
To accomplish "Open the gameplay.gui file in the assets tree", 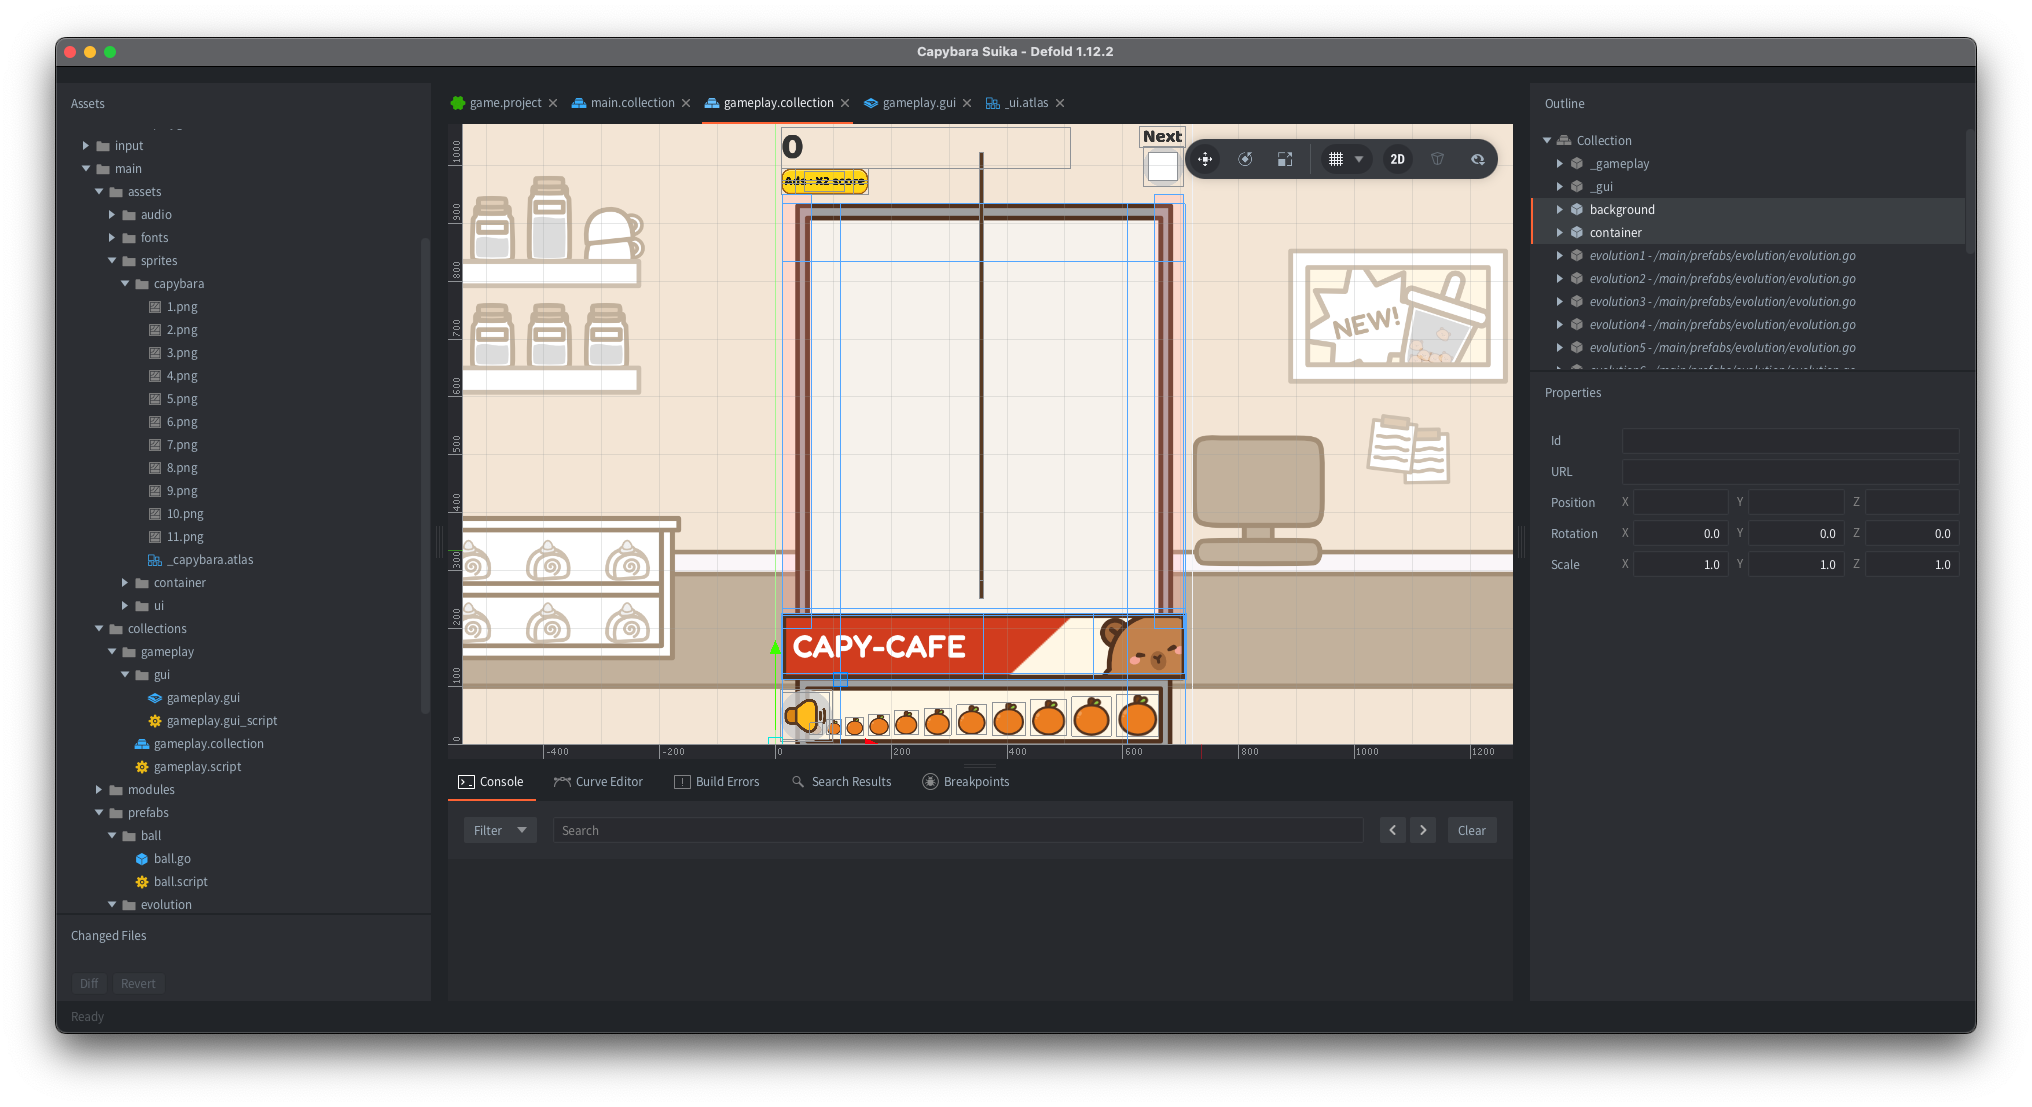I will pyautogui.click(x=203, y=697).
